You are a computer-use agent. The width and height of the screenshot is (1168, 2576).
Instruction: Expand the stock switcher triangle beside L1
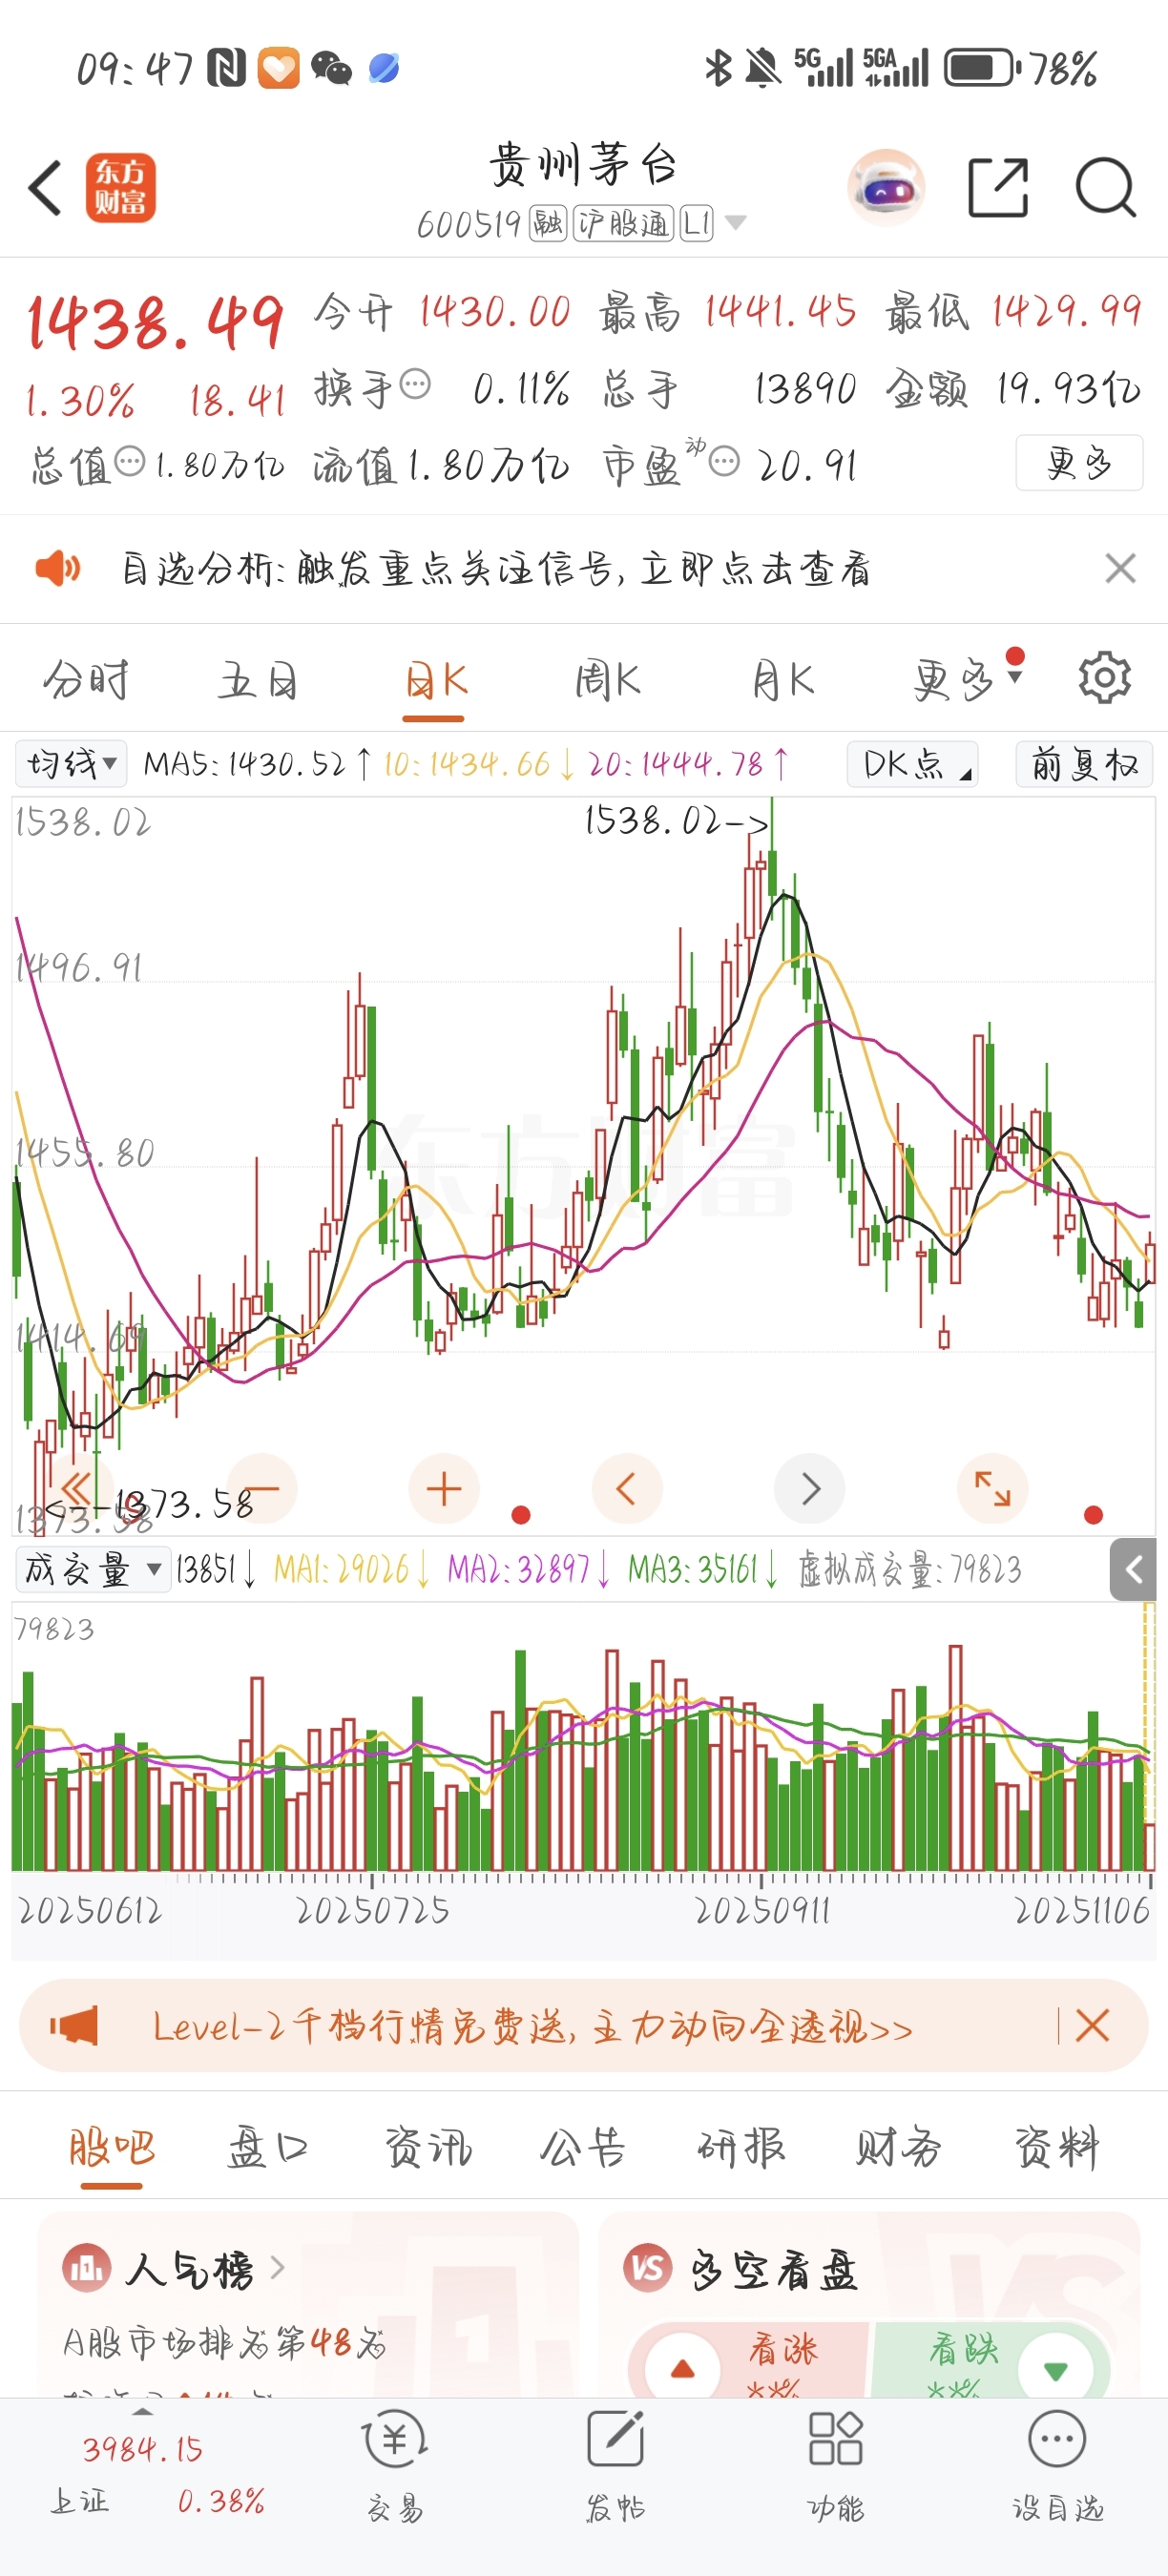point(735,222)
